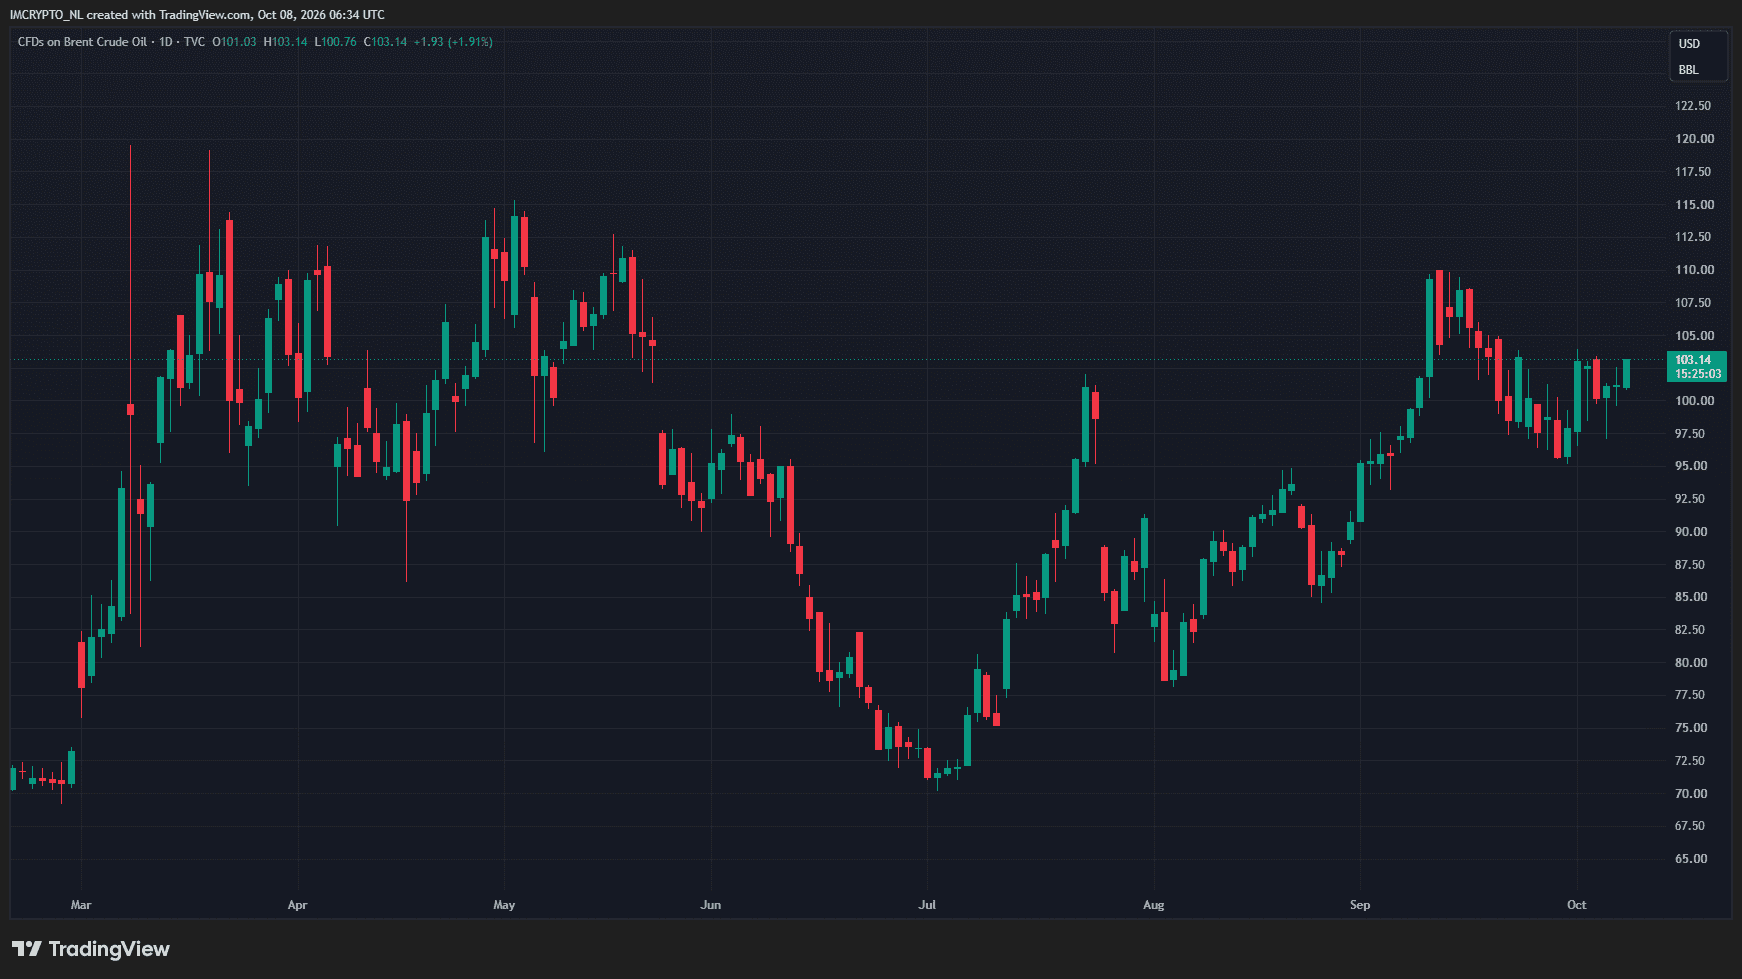Click the 95.00 price axis label
The width and height of the screenshot is (1742, 979).
click(x=1691, y=466)
